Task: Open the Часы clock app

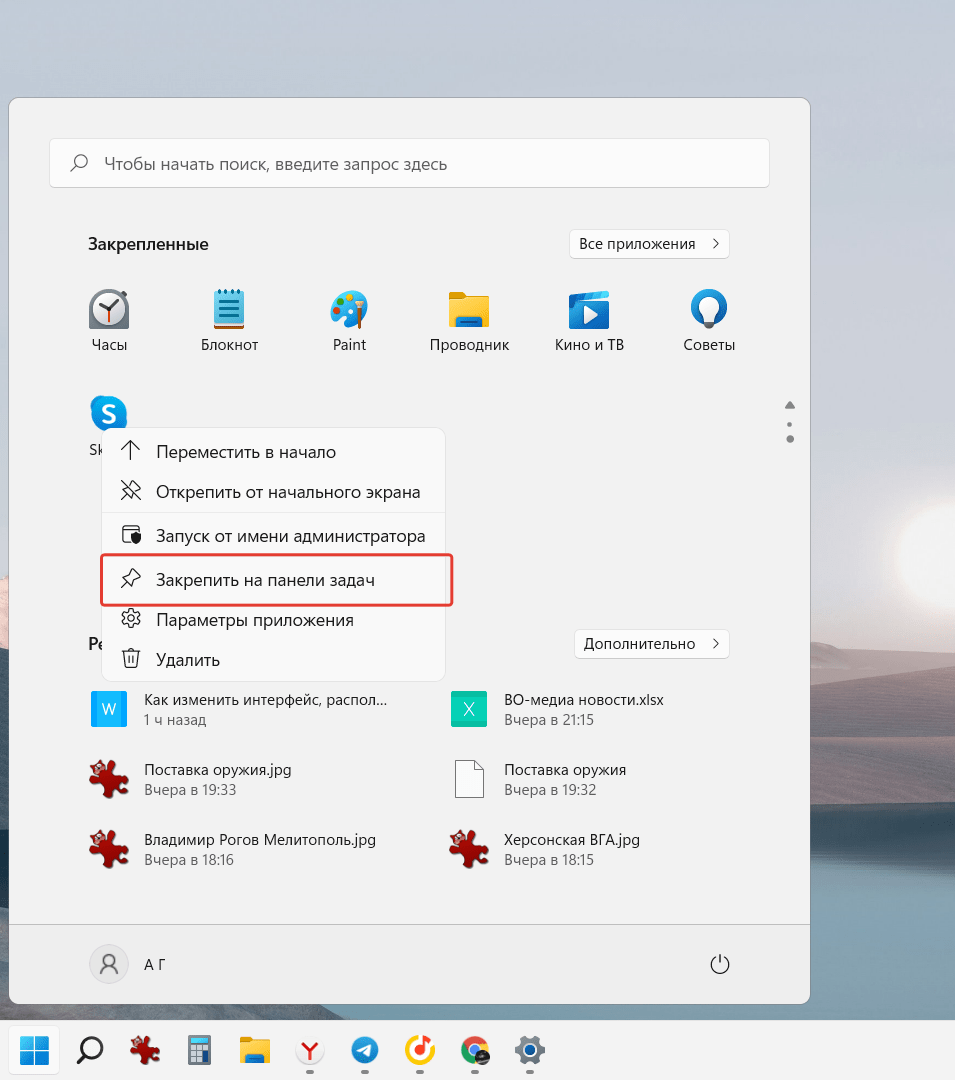Action: [x=109, y=320]
